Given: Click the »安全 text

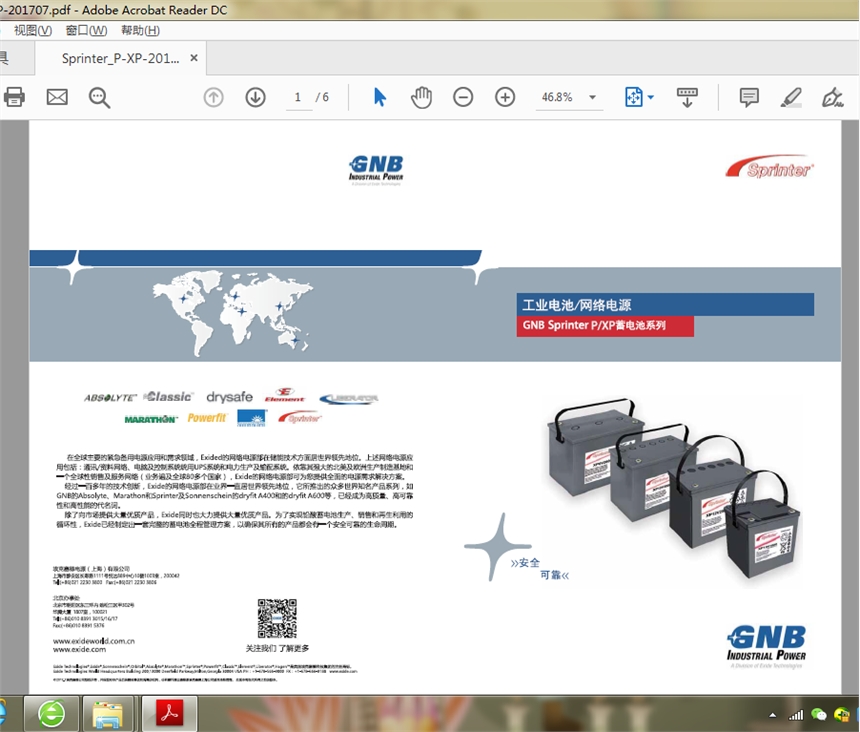Looking at the screenshot, I should pos(525,563).
